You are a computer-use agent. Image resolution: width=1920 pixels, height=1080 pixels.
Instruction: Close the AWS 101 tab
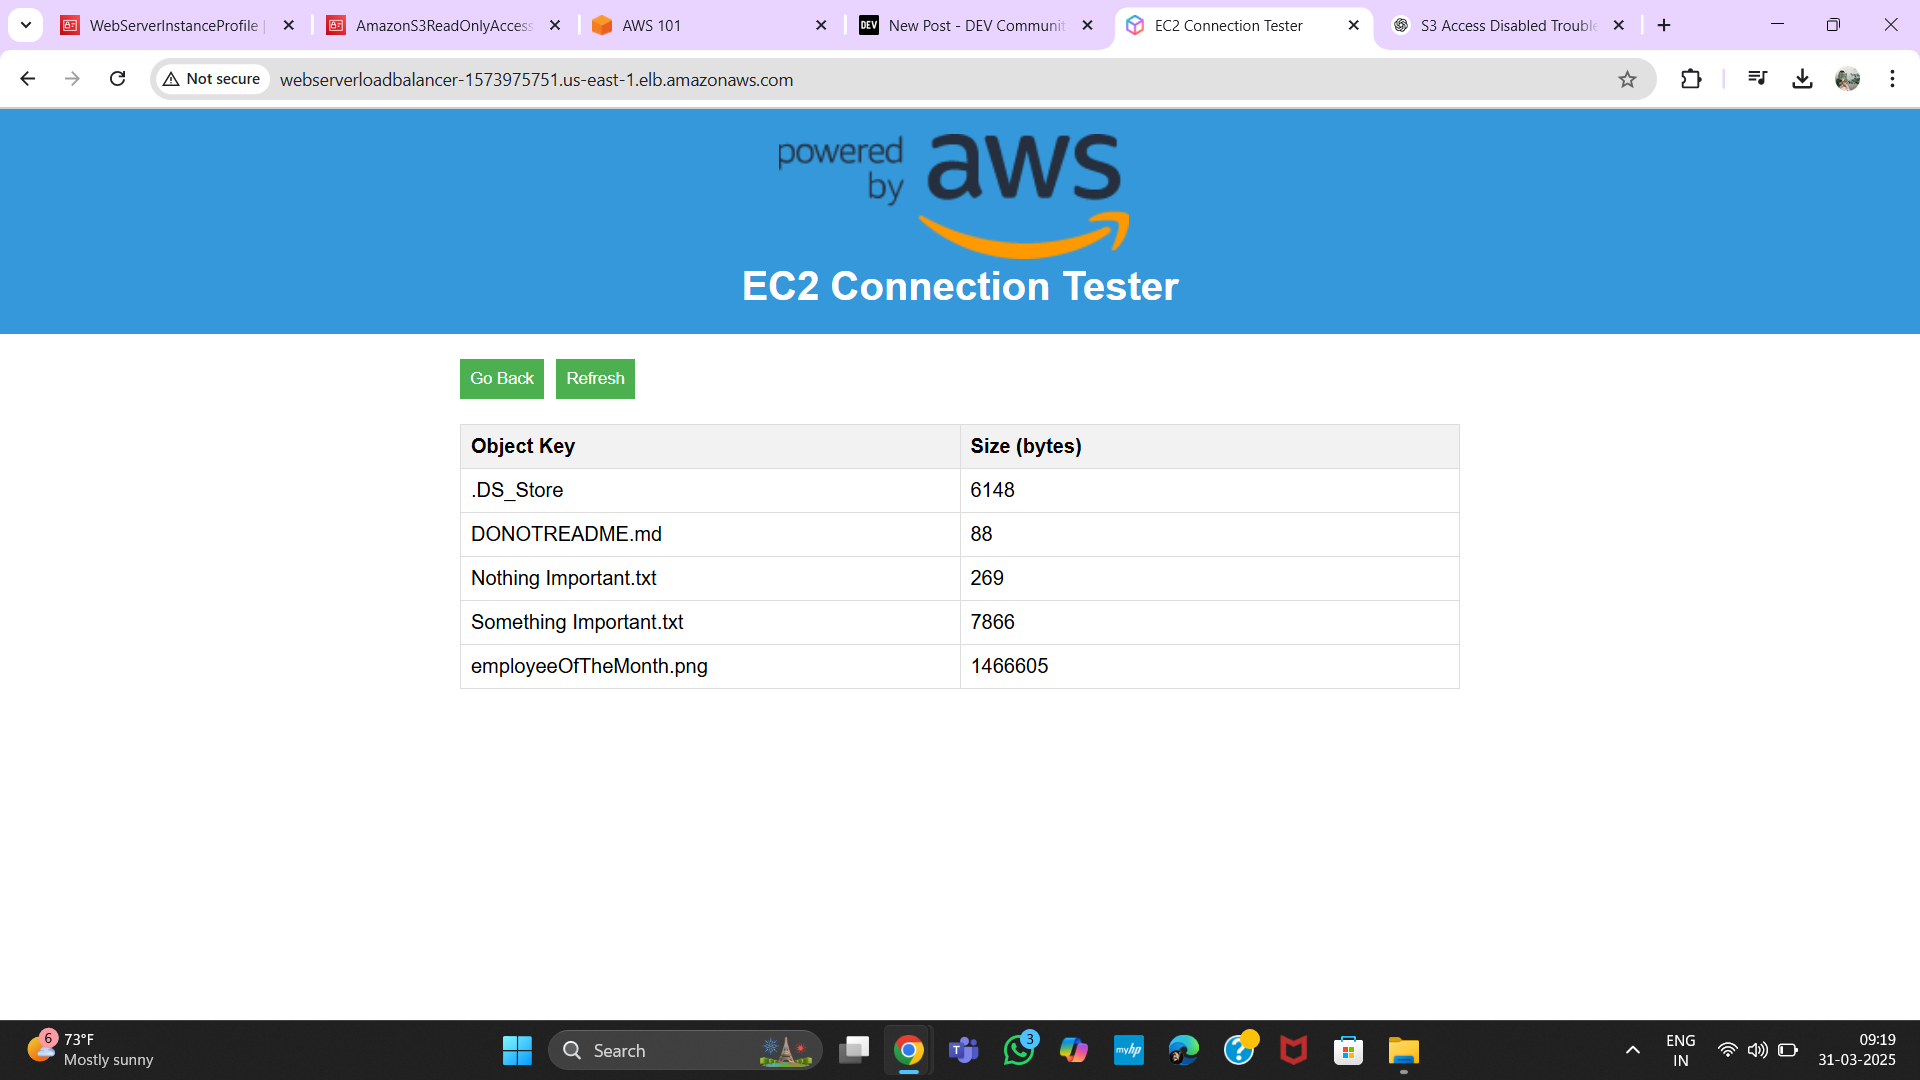[x=821, y=26]
